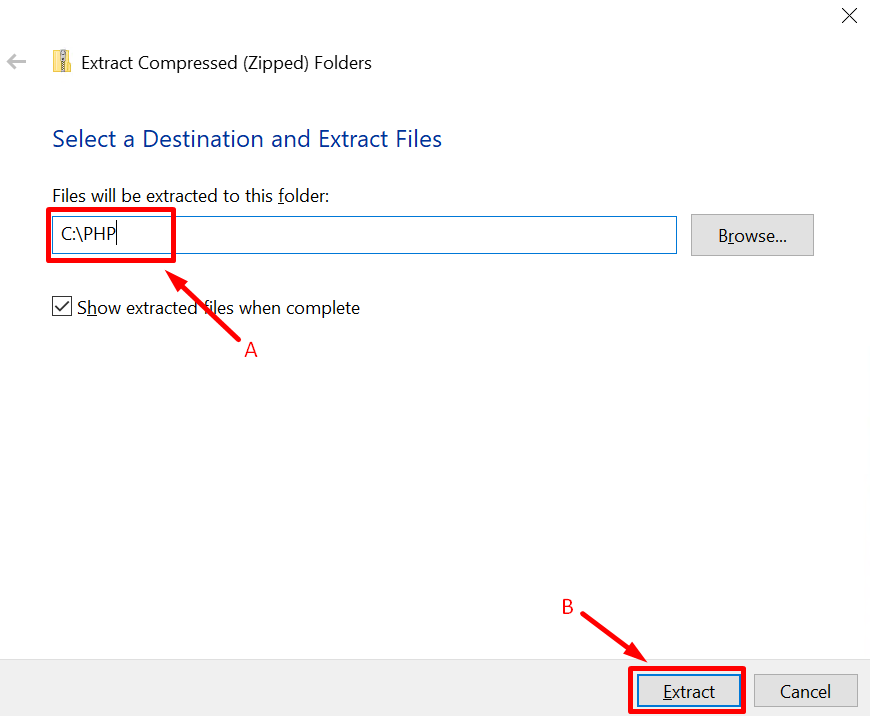
Task: Click the gray footer bar left of Extract
Action: (300, 689)
